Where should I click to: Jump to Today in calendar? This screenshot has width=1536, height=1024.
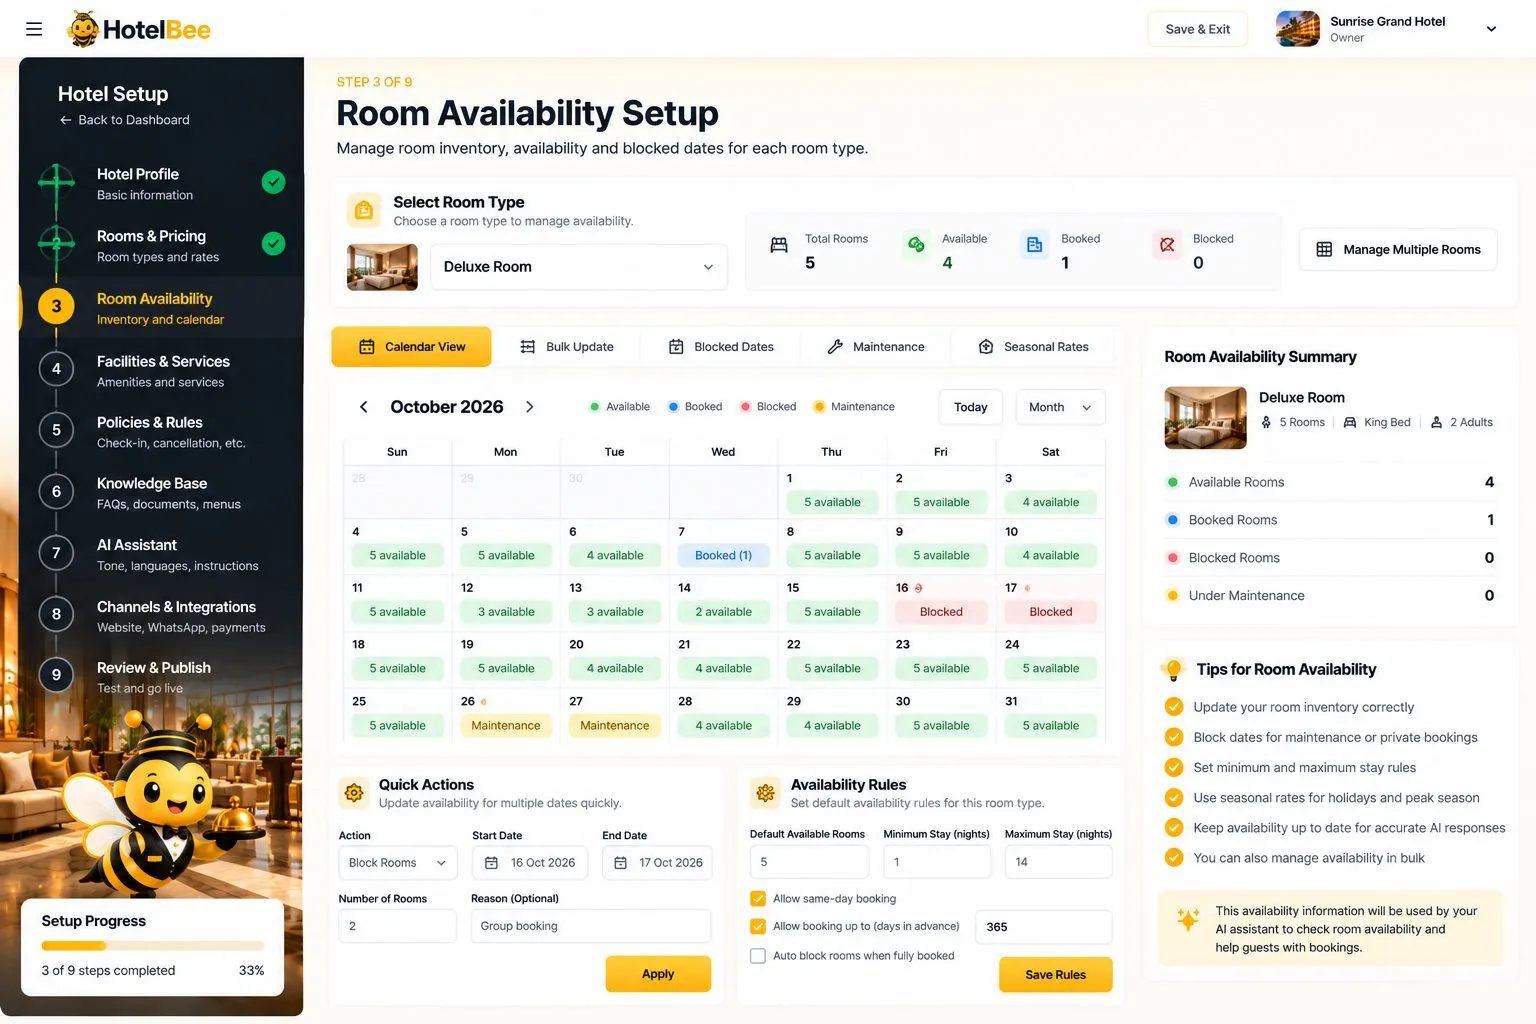point(970,407)
